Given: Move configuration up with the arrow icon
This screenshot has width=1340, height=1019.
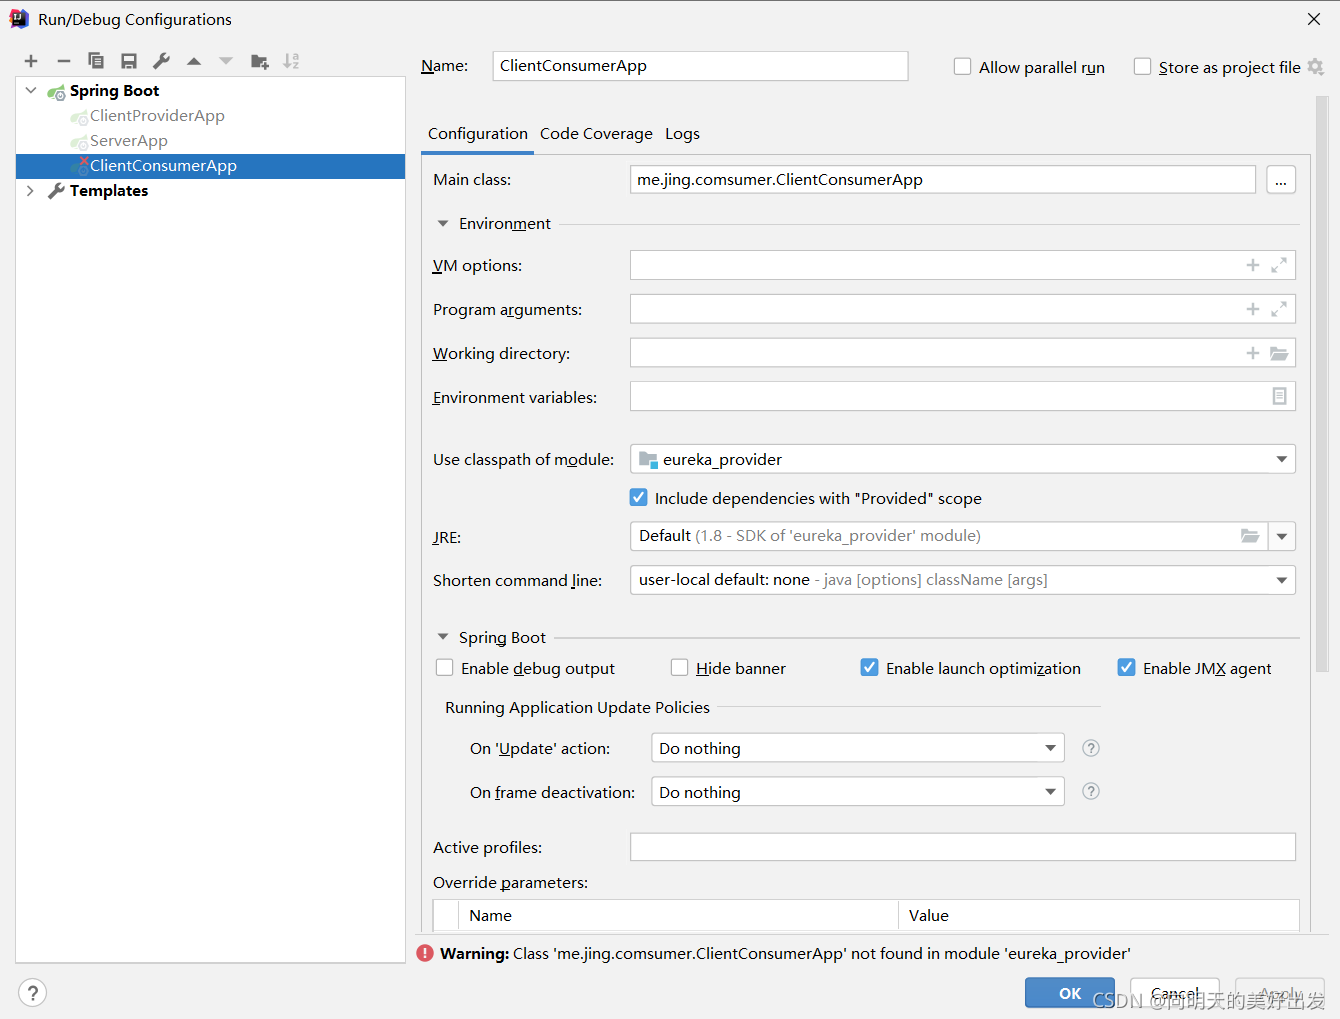Looking at the screenshot, I should [194, 61].
